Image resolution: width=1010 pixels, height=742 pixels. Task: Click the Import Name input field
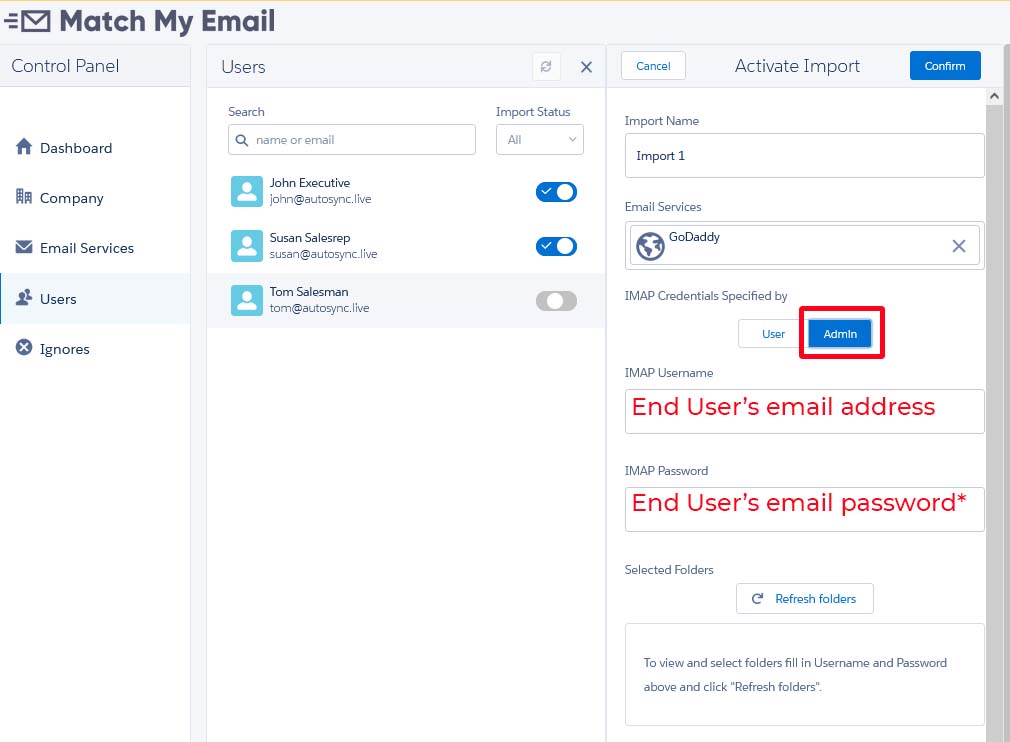[804, 156]
